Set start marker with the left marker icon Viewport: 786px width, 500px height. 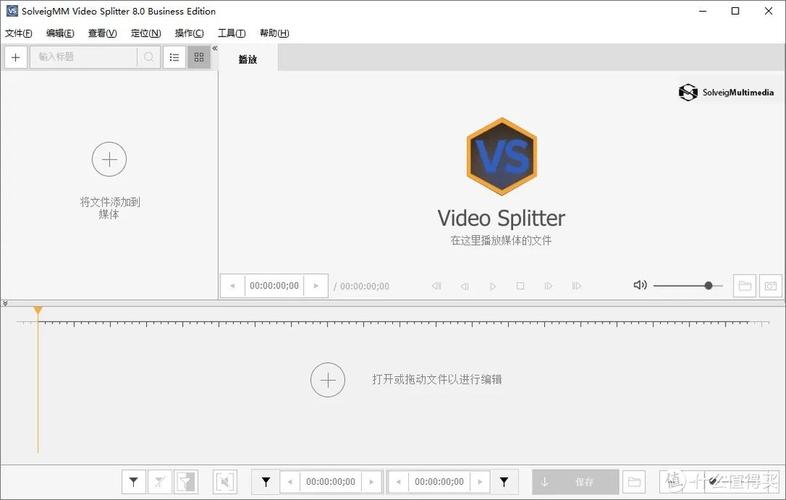click(266, 482)
